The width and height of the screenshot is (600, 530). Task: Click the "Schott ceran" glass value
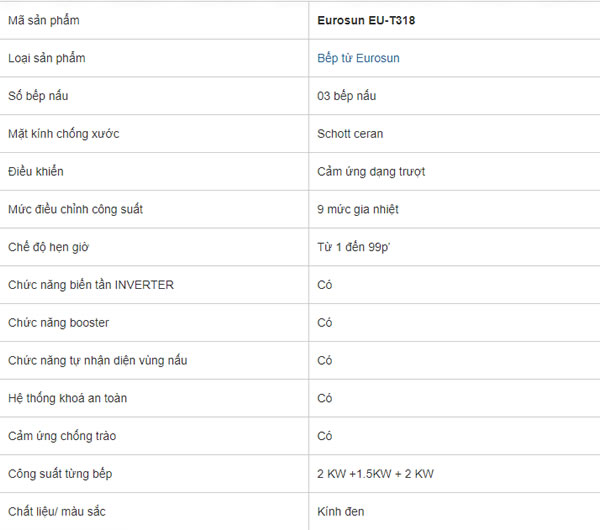click(350, 134)
